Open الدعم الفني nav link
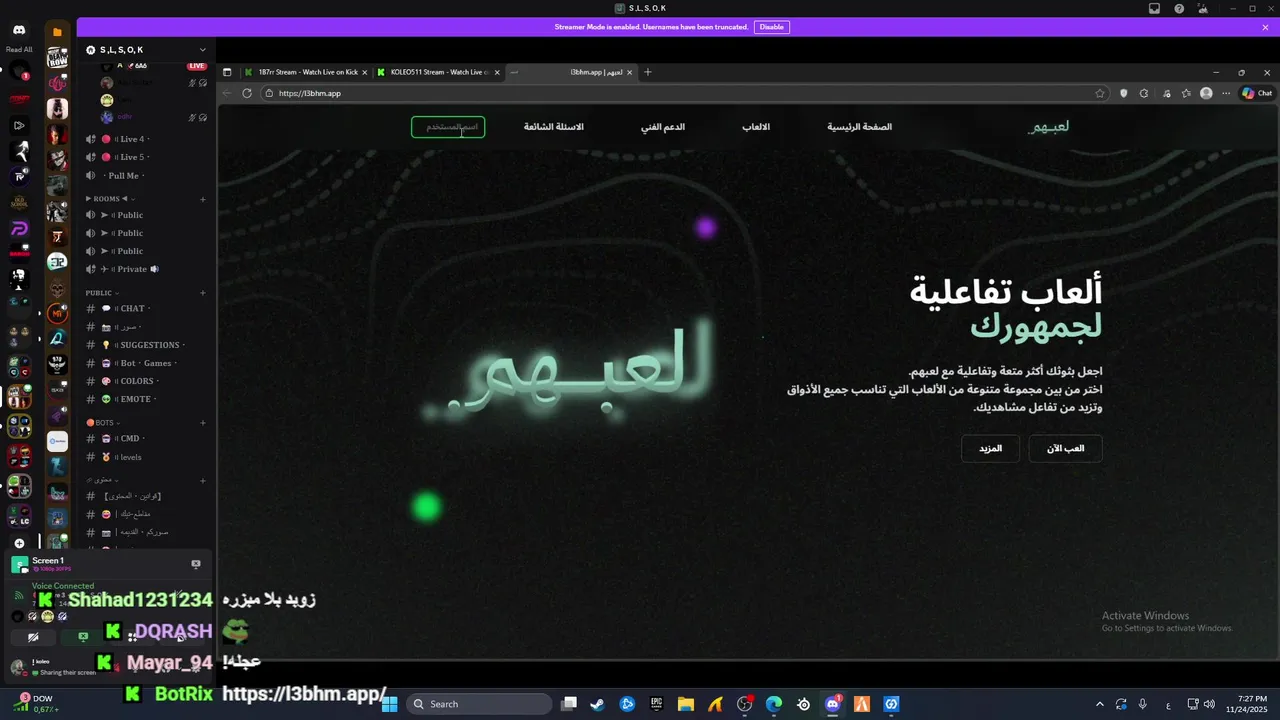1280x720 pixels. point(663,127)
